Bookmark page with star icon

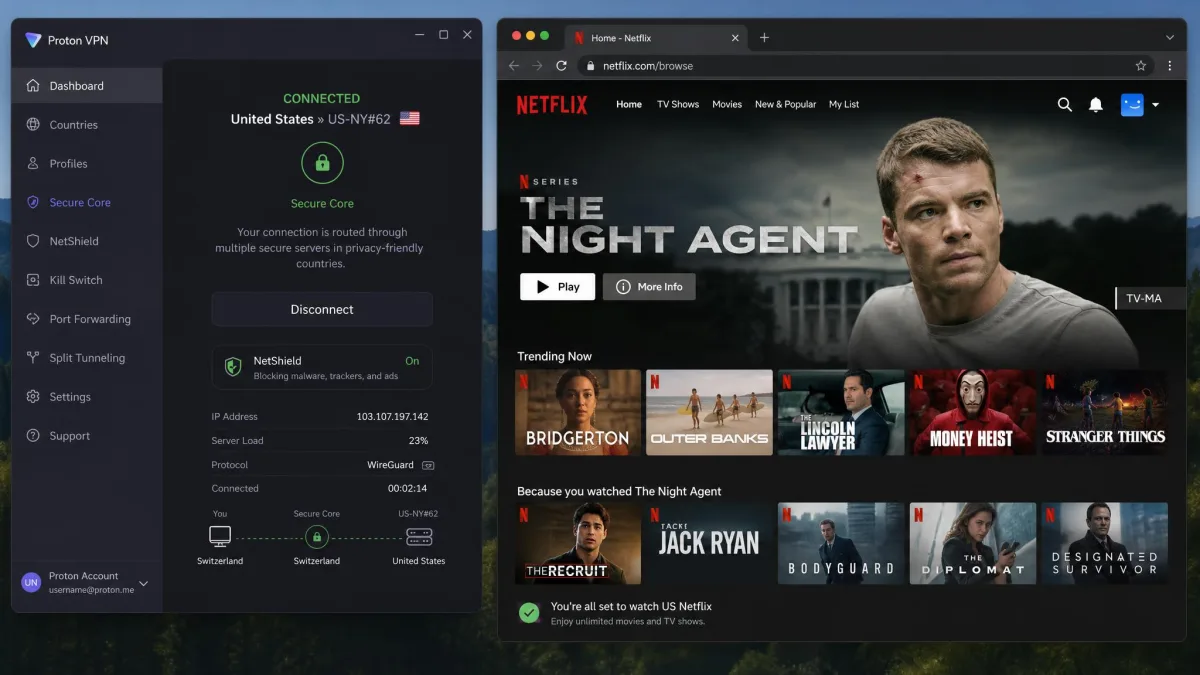(1141, 66)
